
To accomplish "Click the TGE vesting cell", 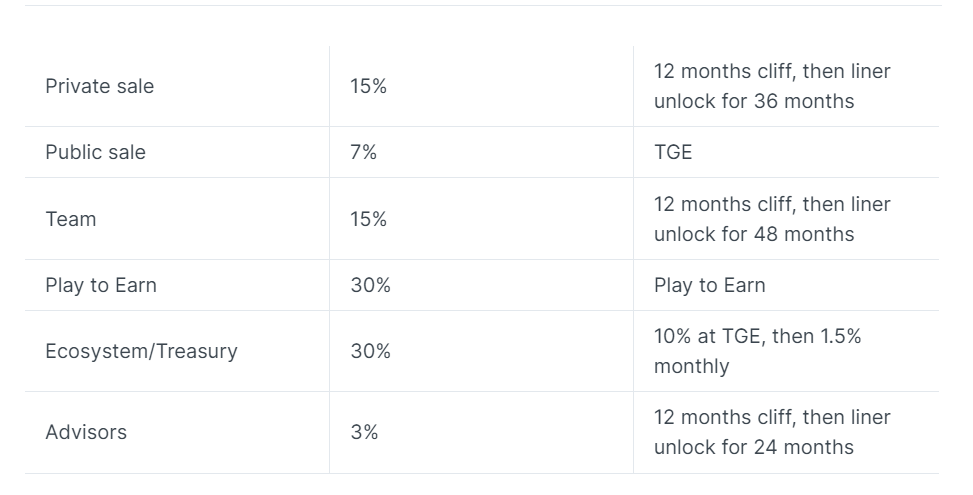I will coord(673,152).
